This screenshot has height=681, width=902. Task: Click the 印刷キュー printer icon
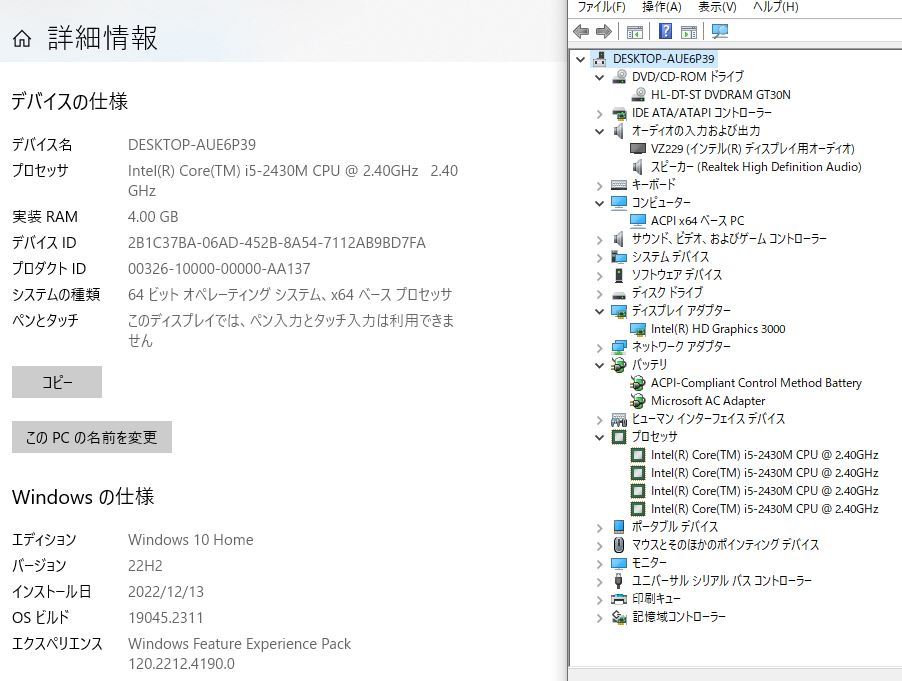[x=619, y=599]
